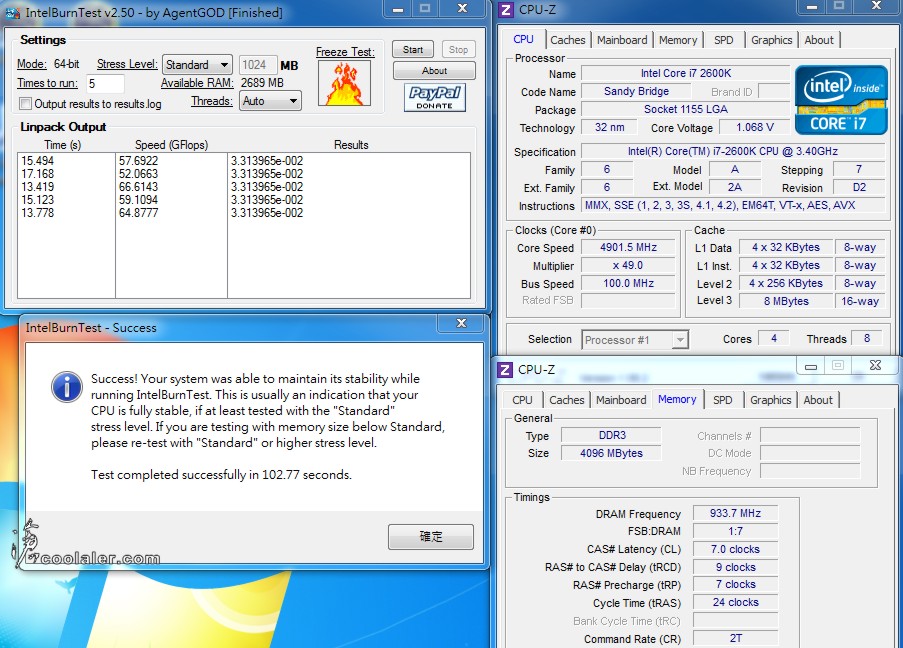Select the speed value 66.6143
This screenshot has width=903, height=648.
click(x=138, y=187)
